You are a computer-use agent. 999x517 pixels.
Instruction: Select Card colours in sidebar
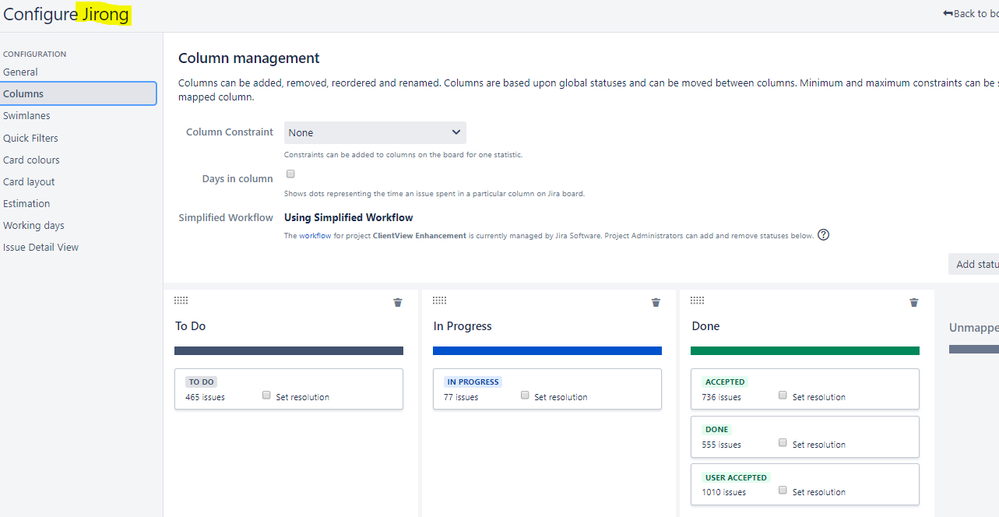click(31, 159)
